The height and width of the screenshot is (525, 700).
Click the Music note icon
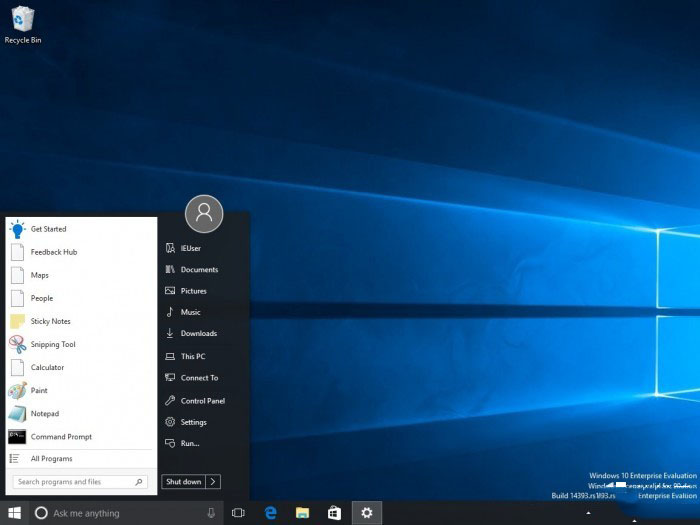click(170, 312)
